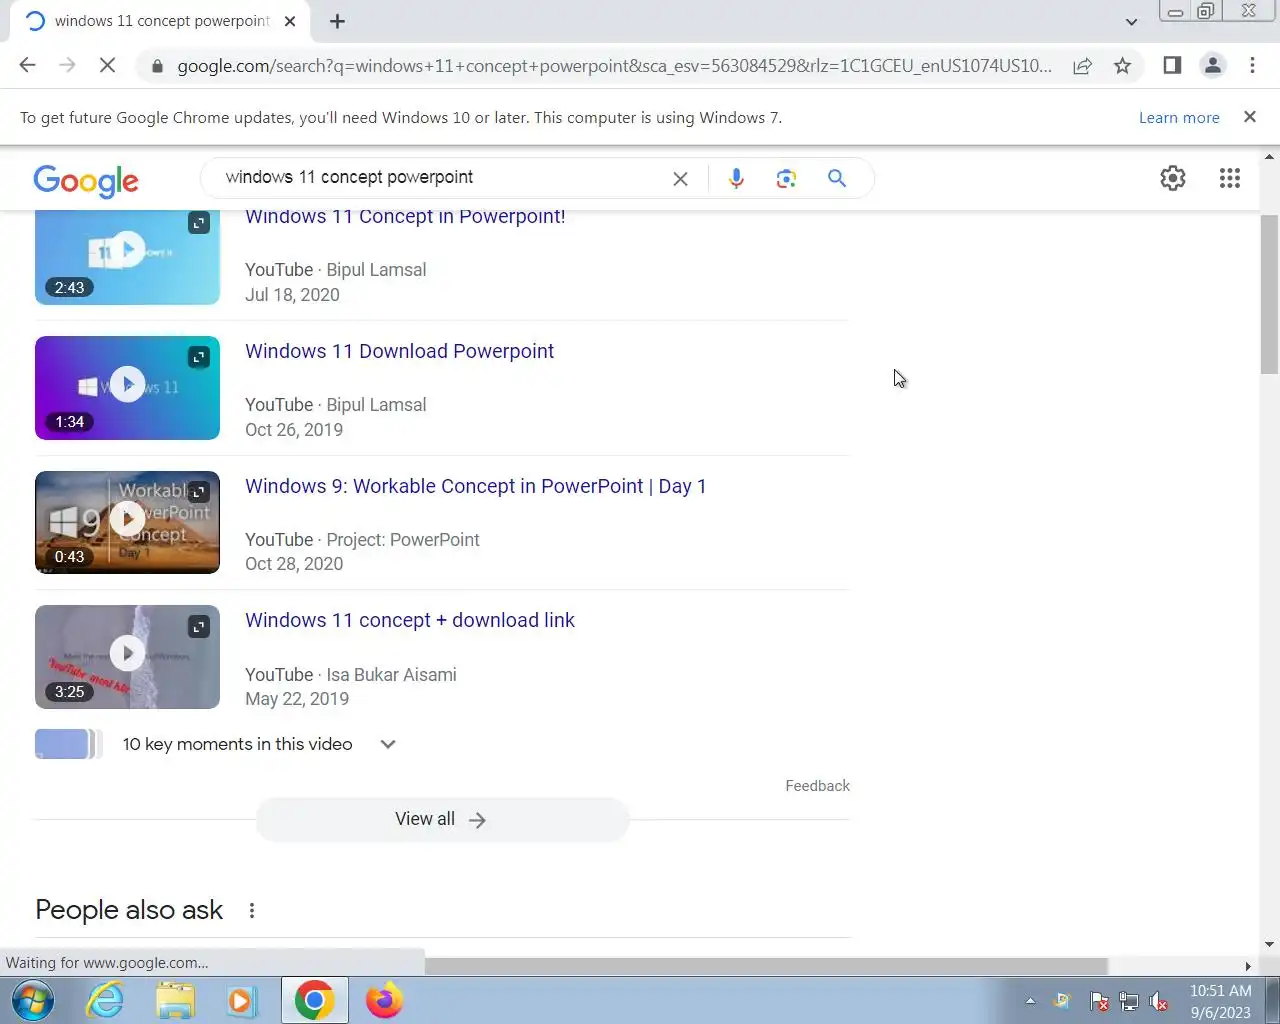Open the tab search chevron
Screen dimensions: 1280x1024
click(1131, 21)
